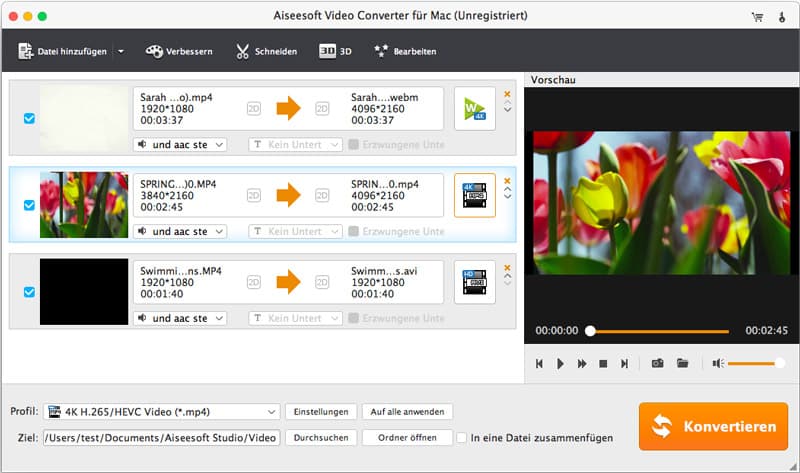
Task: Click the register key icon in title bar
Action: [782, 17]
